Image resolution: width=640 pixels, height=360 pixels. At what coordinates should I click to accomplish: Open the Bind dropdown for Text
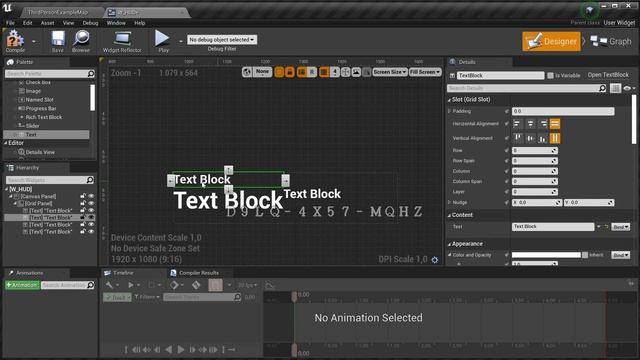620,227
